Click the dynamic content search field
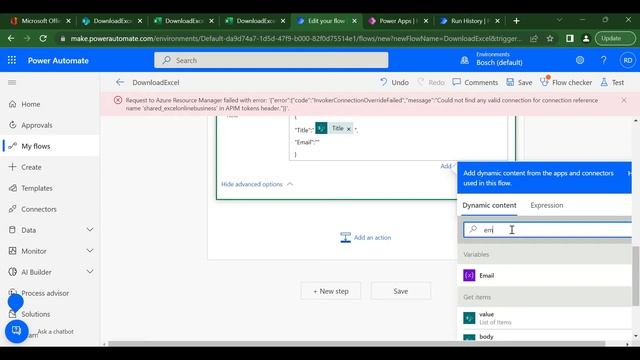The image size is (640, 360). (547, 230)
